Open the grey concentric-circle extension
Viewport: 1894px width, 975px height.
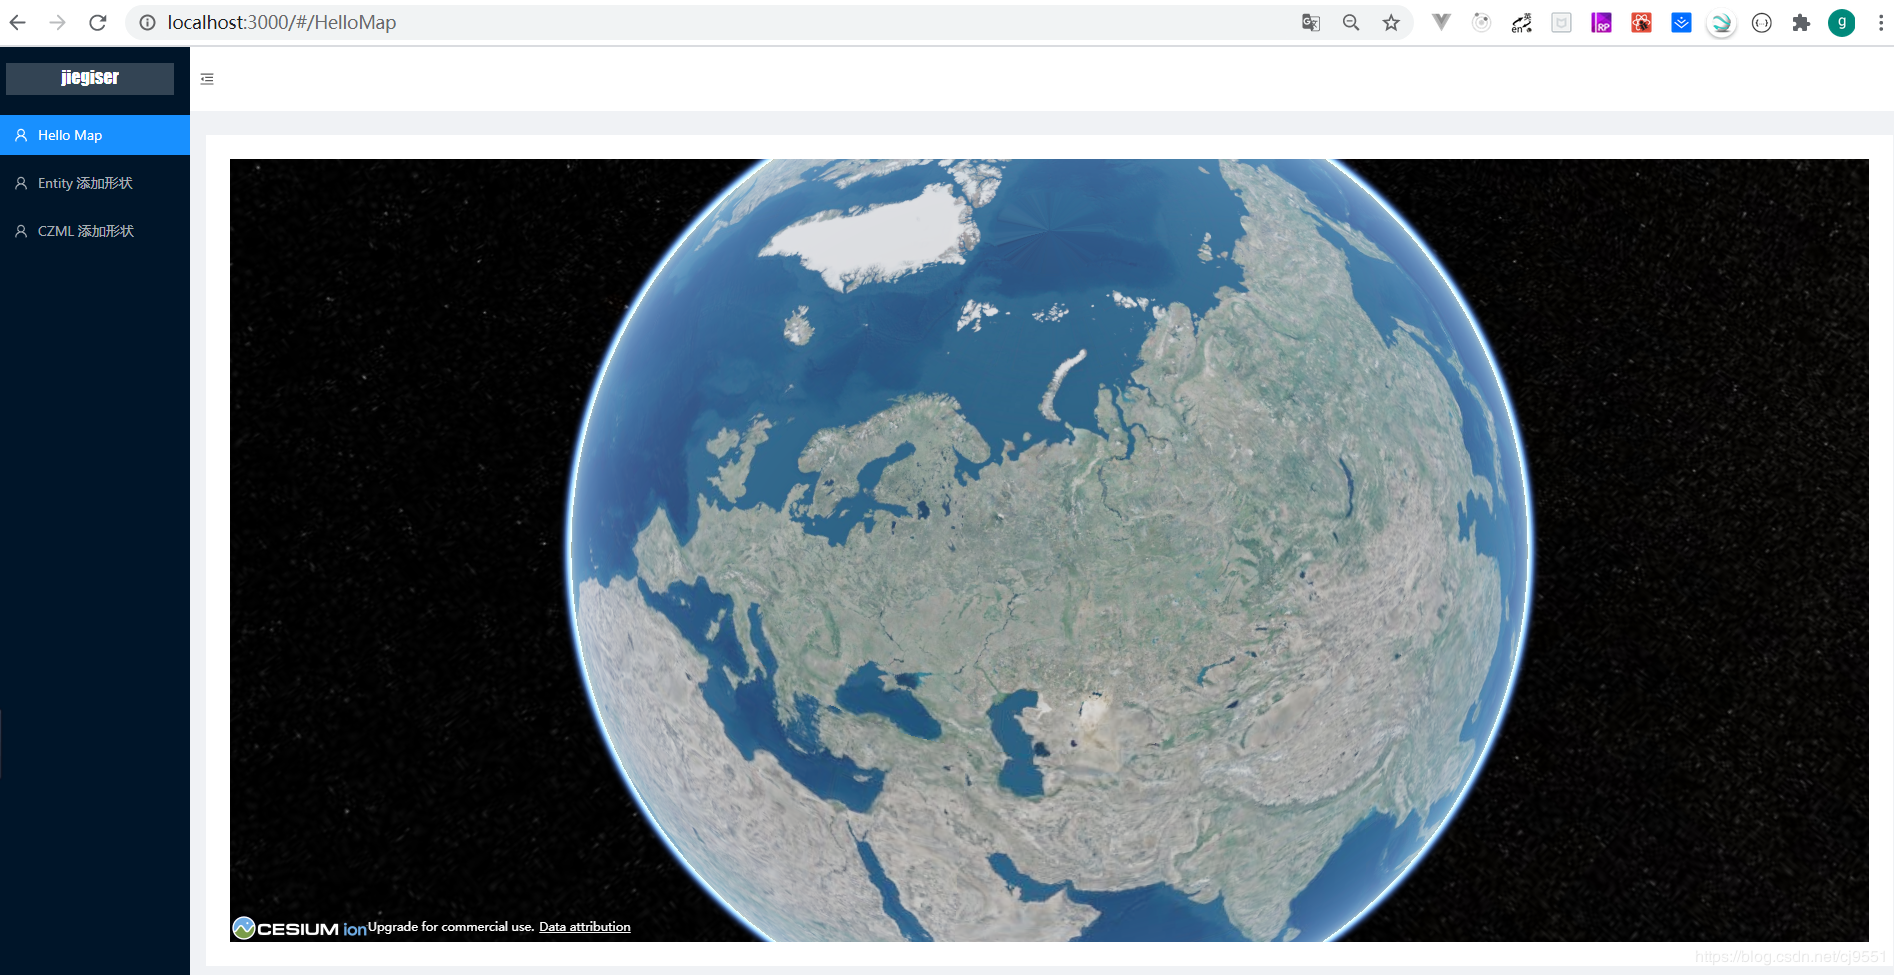(x=1482, y=22)
